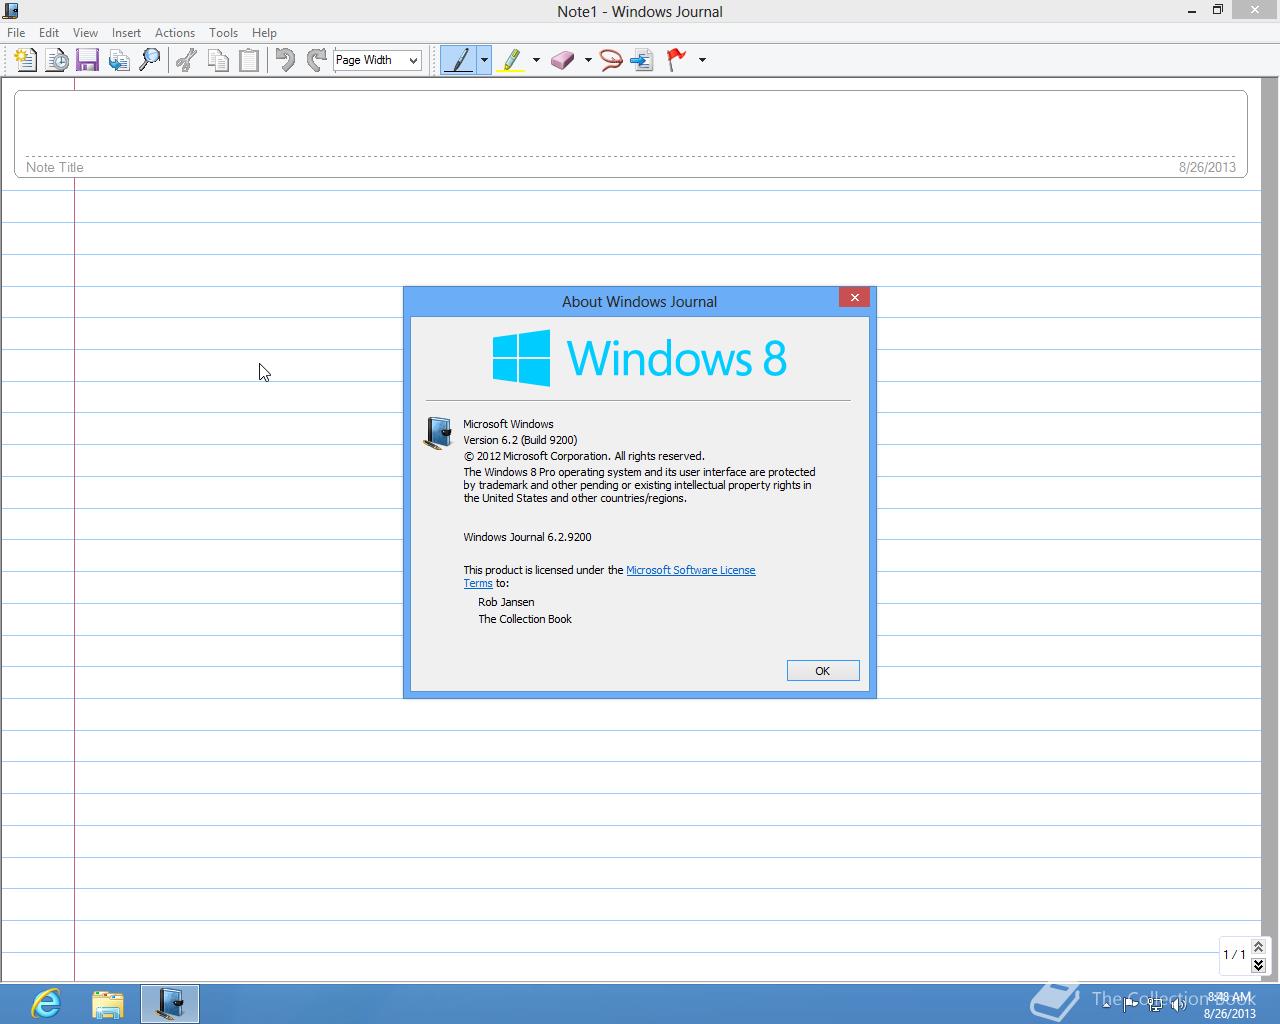Open Internet Explorer from the taskbar
Screen dimensions: 1280x1024
coord(46,1003)
